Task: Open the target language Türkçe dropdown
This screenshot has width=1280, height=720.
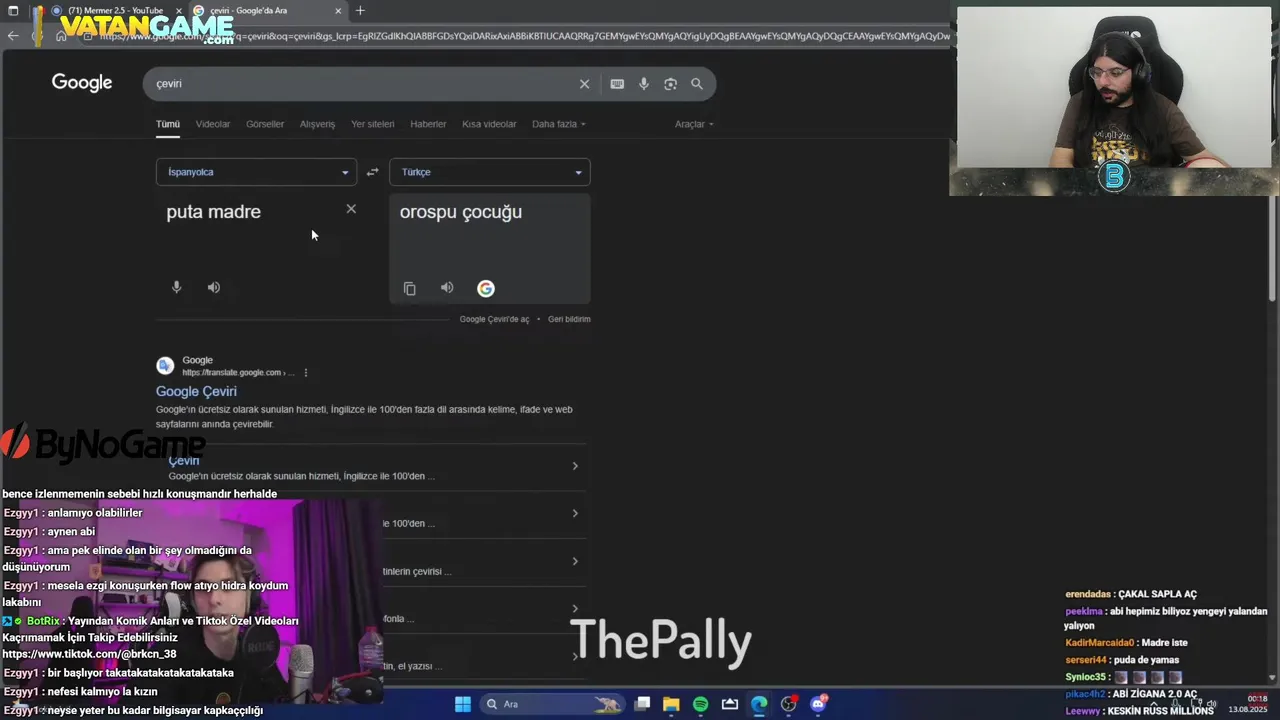Action: click(x=489, y=172)
